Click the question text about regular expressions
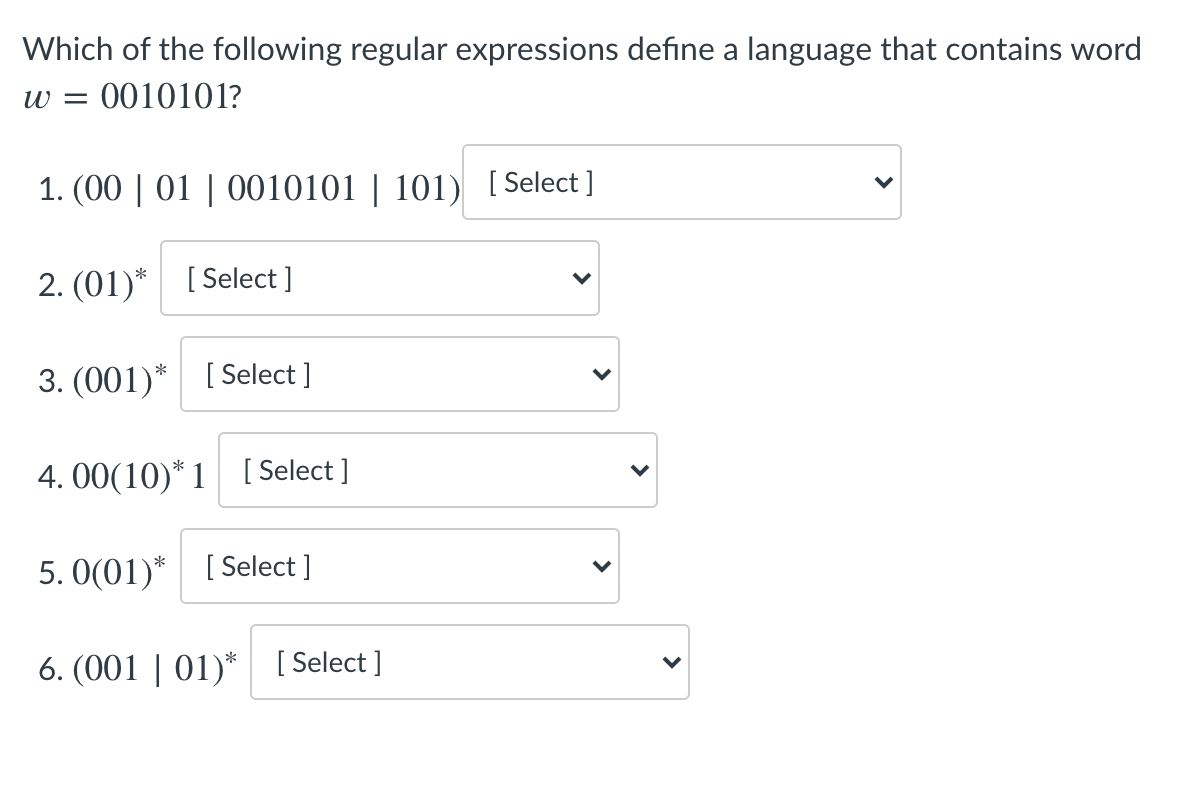The image size is (1200, 792). point(581,49)
